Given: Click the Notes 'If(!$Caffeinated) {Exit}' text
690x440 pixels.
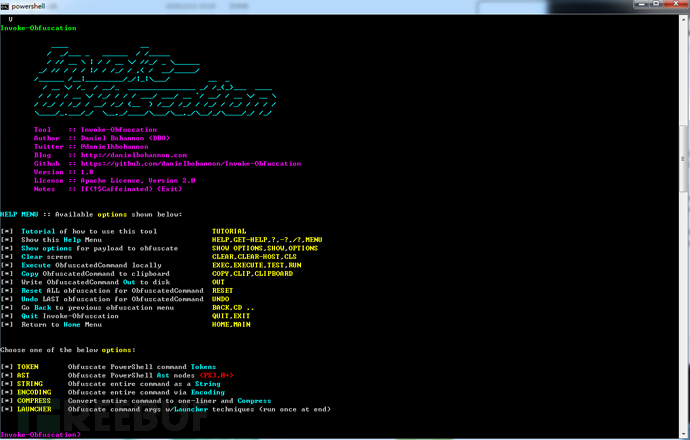Looking at the screenshot, I should tap(131, 189).
